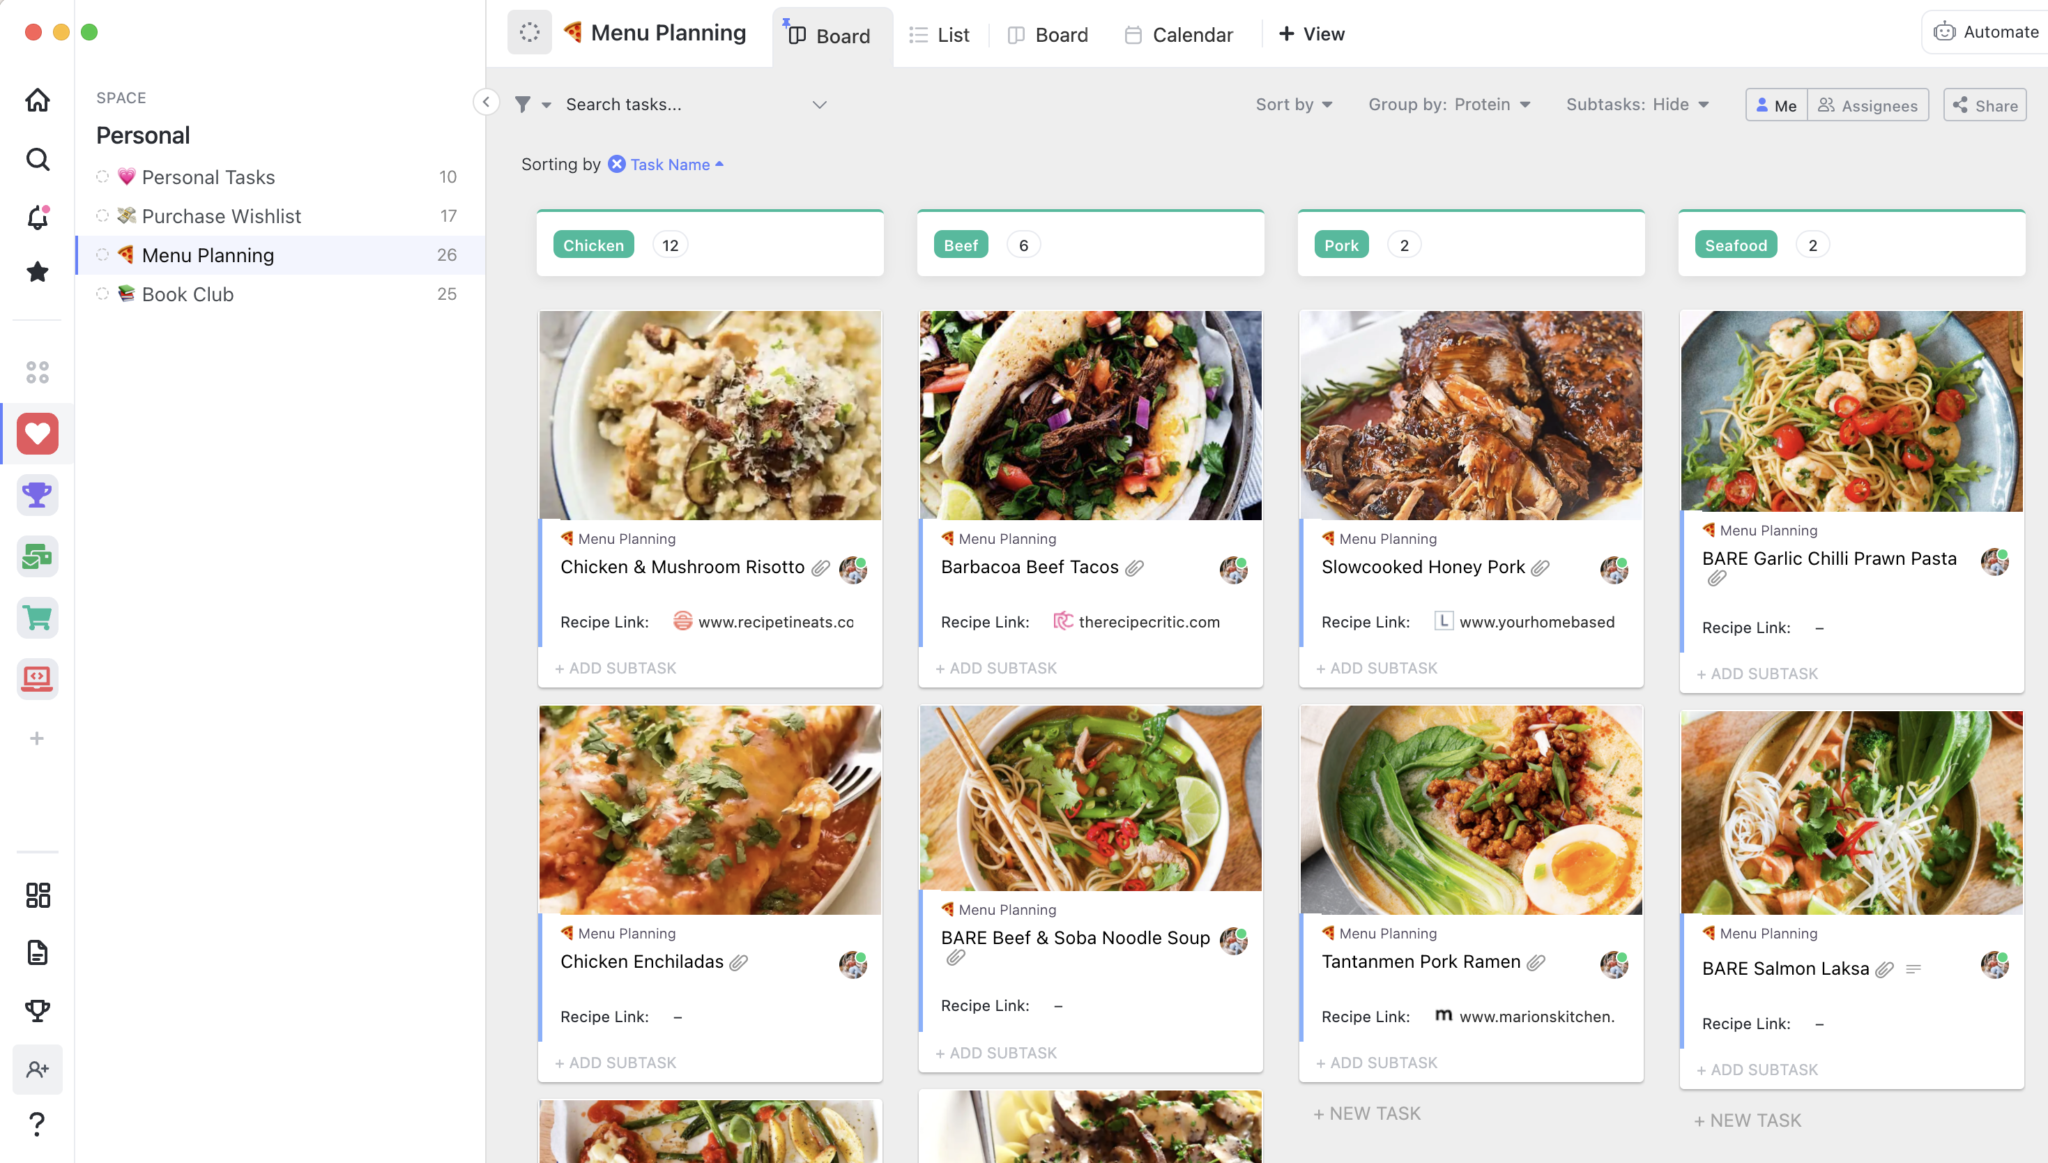Switch to the Calendar view tab
This screenshot has width=2048, height=1163.
(x=1178, y=34)
